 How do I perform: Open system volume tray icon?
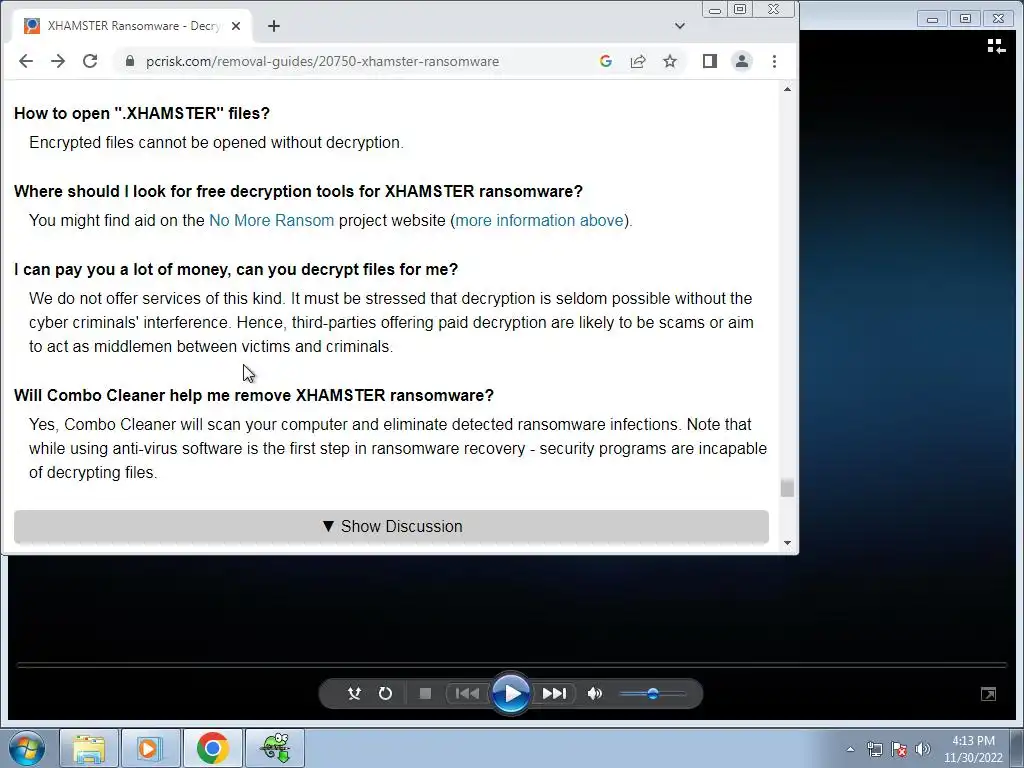[923, 749]
